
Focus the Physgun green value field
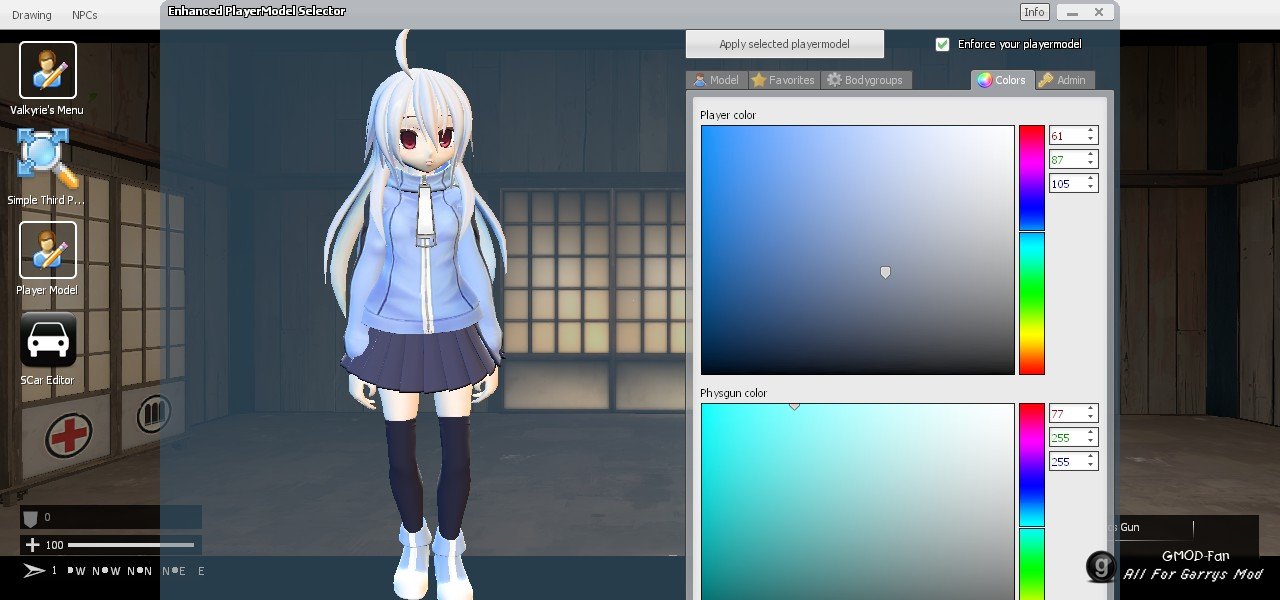1066,437
